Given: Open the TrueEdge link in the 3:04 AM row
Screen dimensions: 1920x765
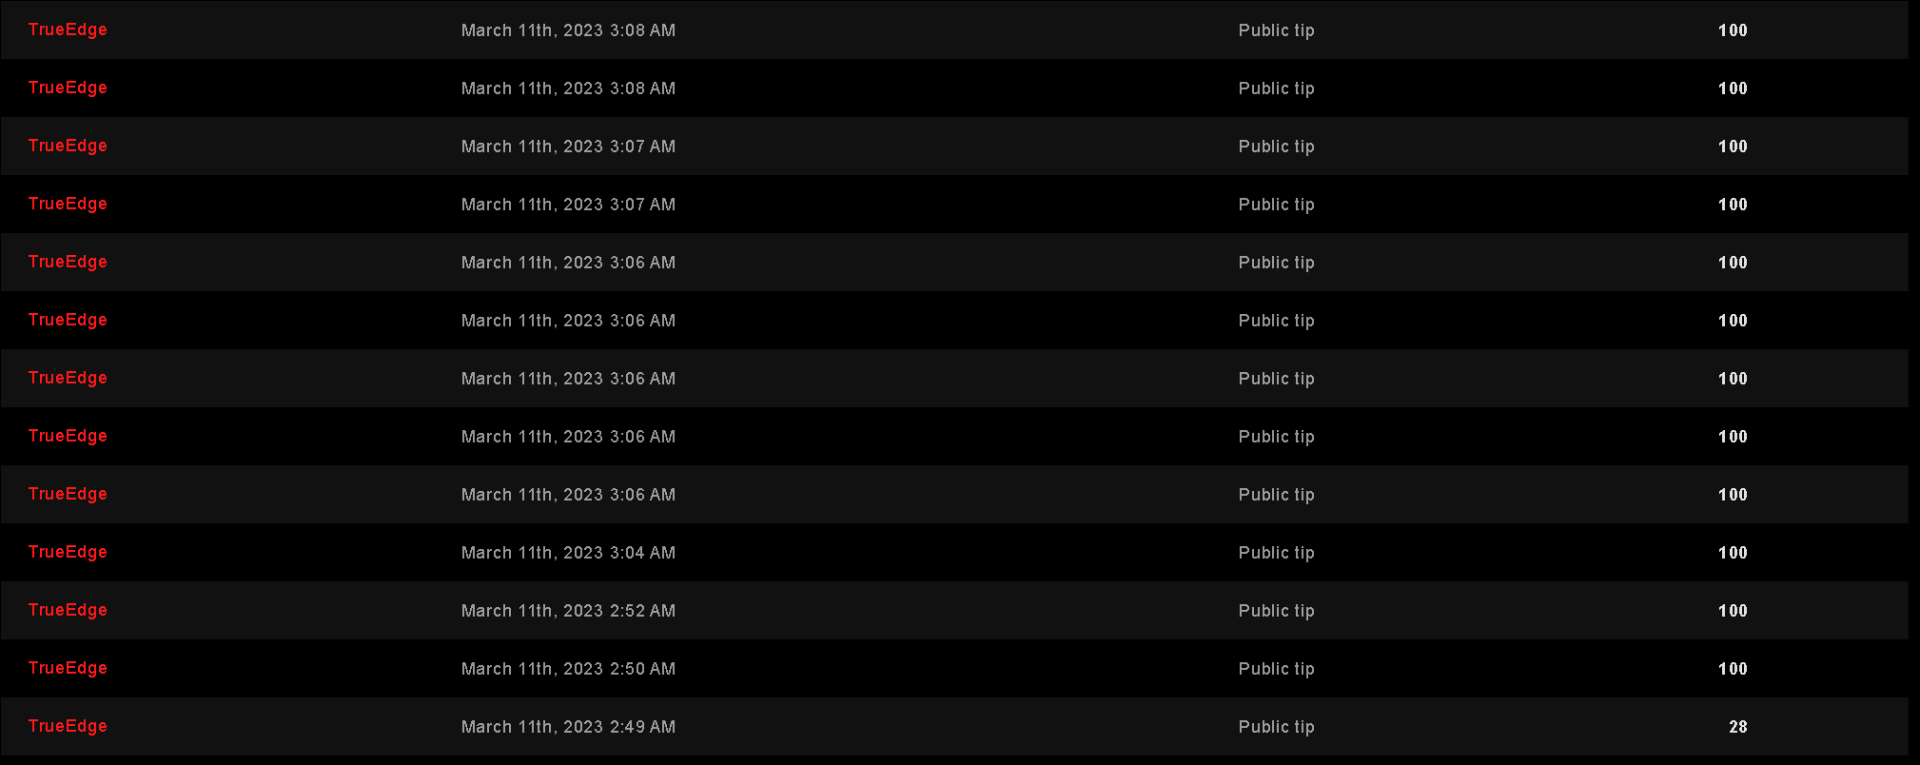Looking at the screenshot, I should point(67,552).
